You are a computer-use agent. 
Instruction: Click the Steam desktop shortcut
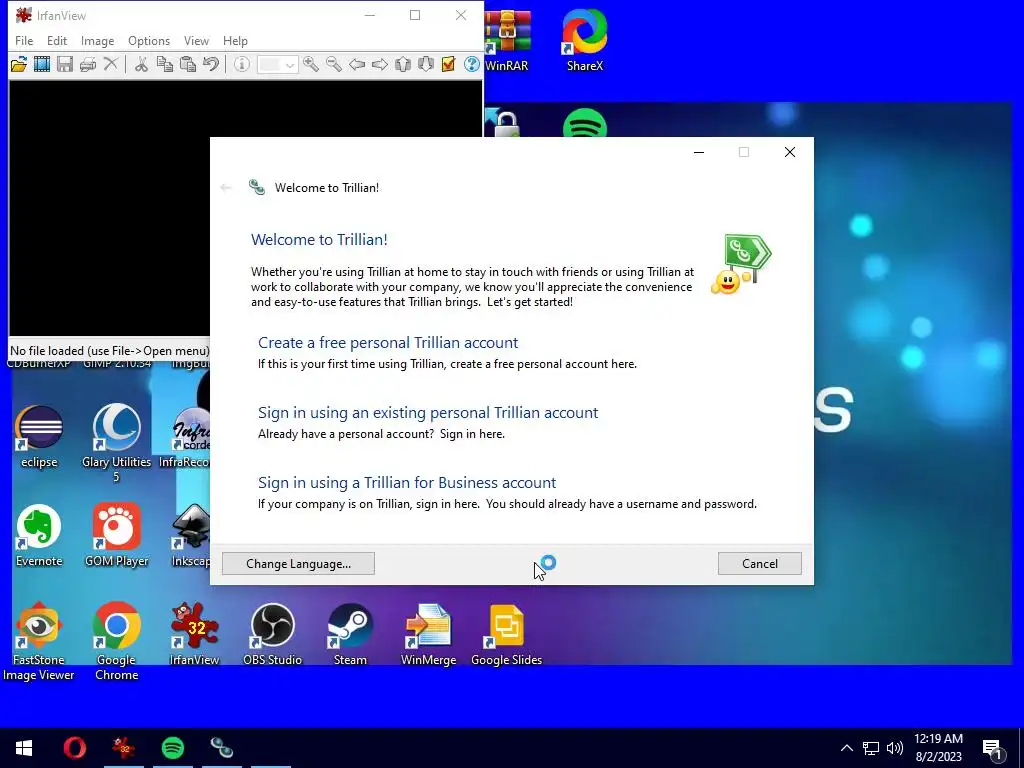tap(350, 633)
